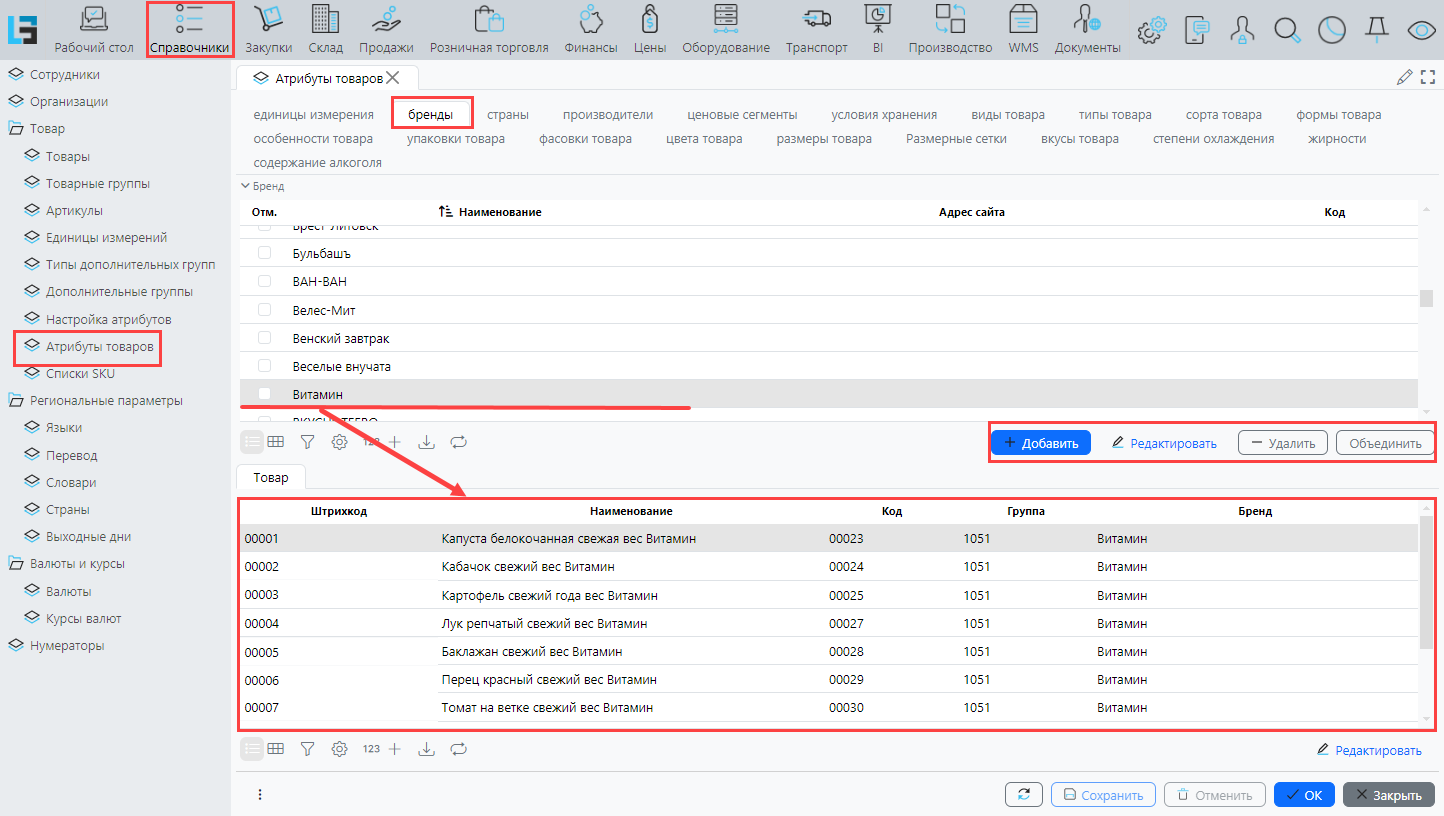Collapse the Товар folder in sidebar
Screen dimensions: 1444x816
pyautogui.click(x=16, y=129)
